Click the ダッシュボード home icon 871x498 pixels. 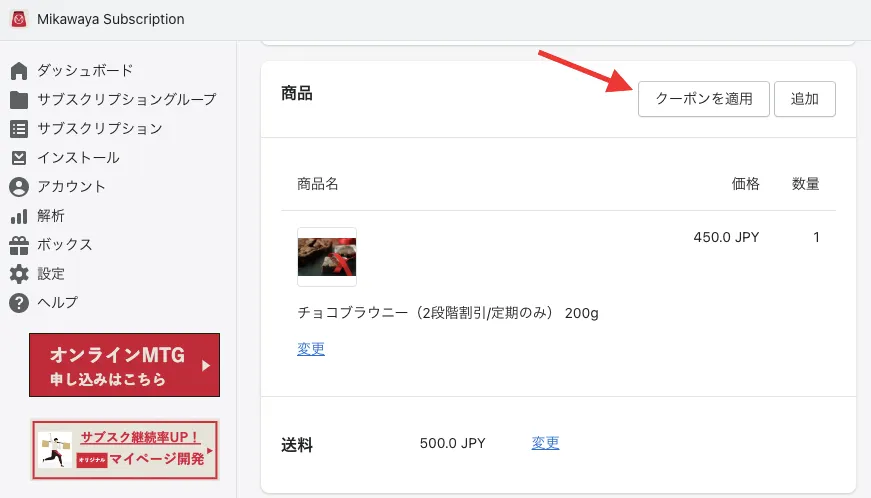pos(19,71)
